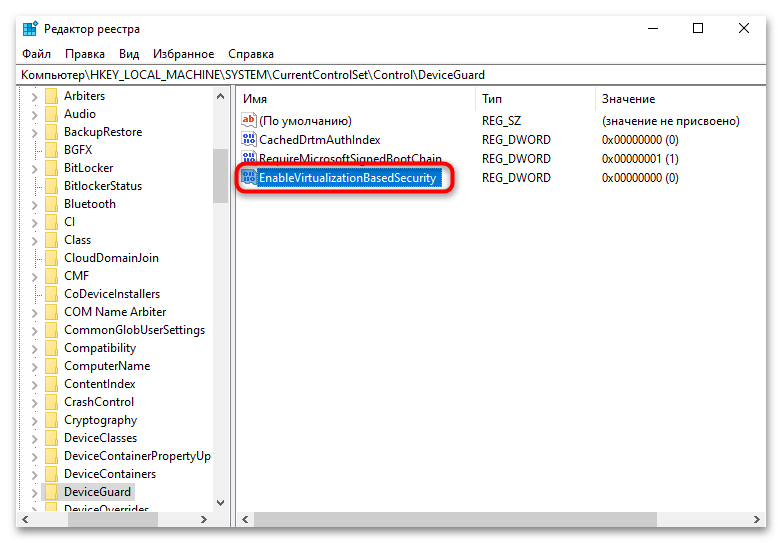
Task: Click the tree vertical scrollbar thumb
Action: click(220, 176)
